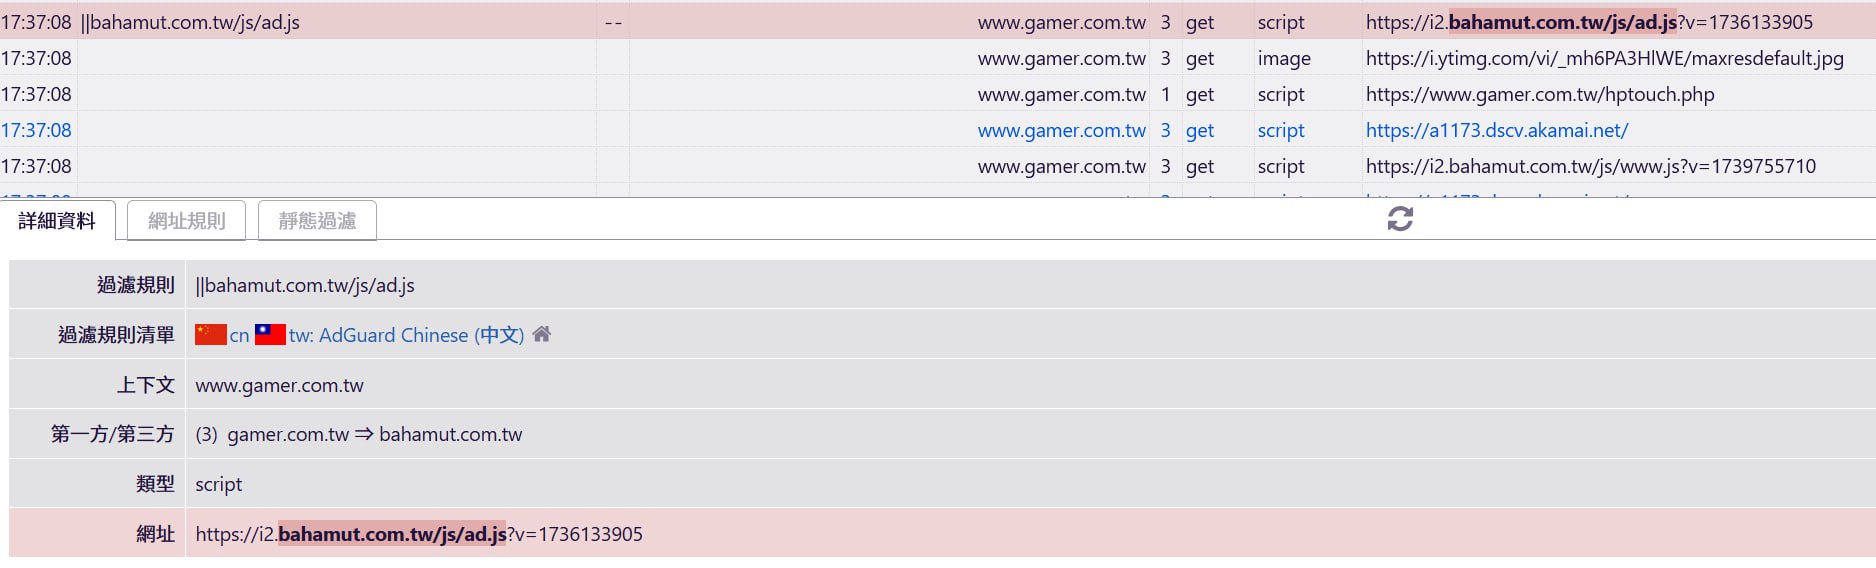Click the 網址 value in details pane
1876x568 pixels.
pos(418,534)
